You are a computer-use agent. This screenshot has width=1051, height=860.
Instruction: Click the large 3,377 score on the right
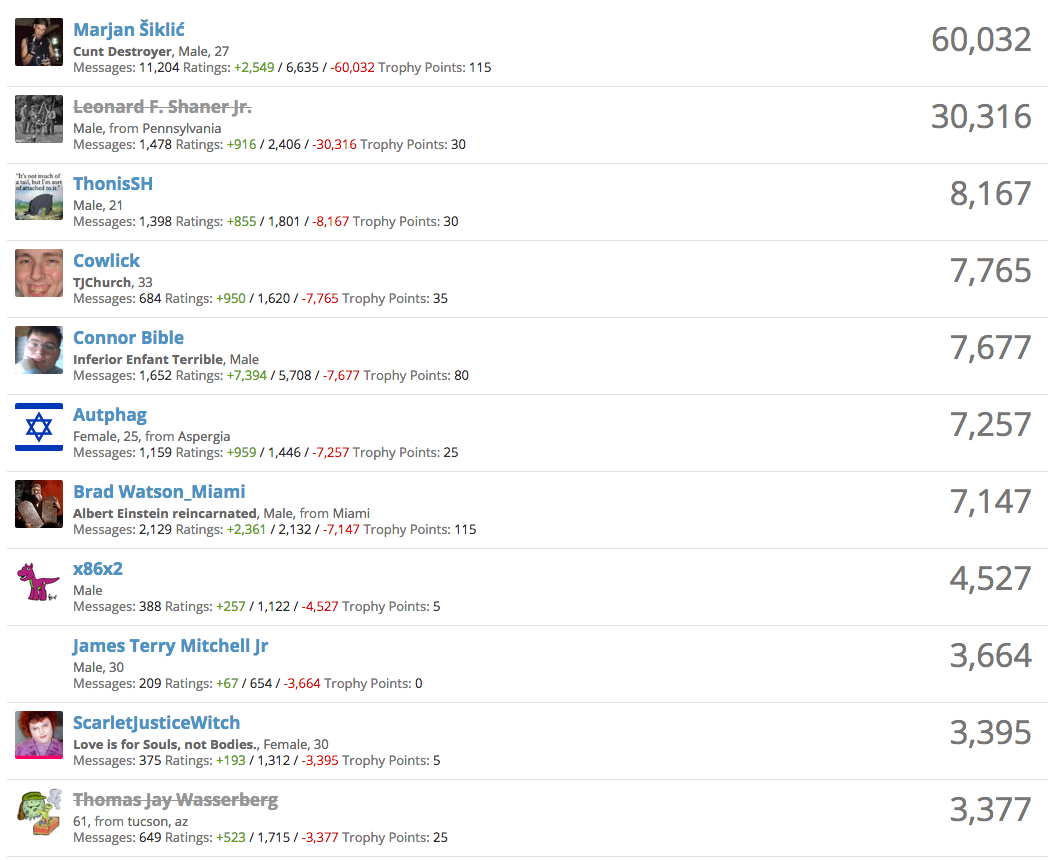click(x=991, y=810)
